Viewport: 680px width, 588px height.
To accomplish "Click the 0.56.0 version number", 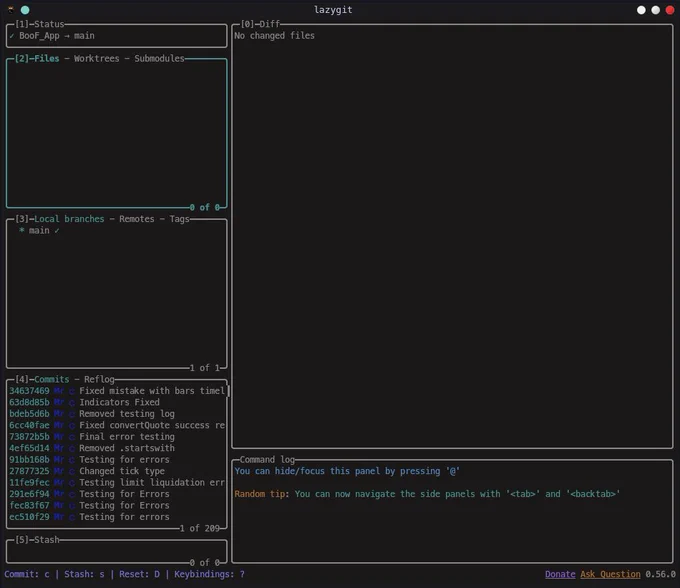I will tap(660, 575).
